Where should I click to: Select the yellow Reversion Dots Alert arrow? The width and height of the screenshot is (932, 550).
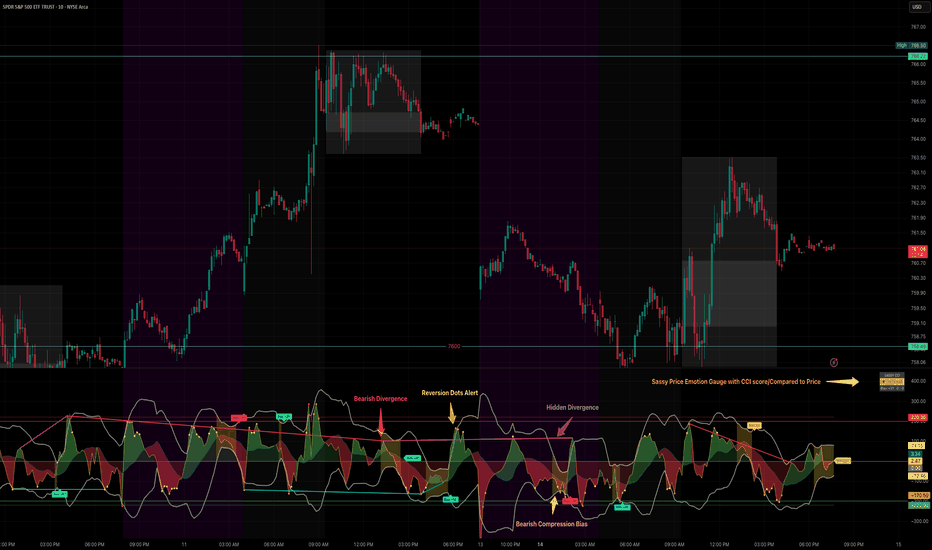[452, 413]
